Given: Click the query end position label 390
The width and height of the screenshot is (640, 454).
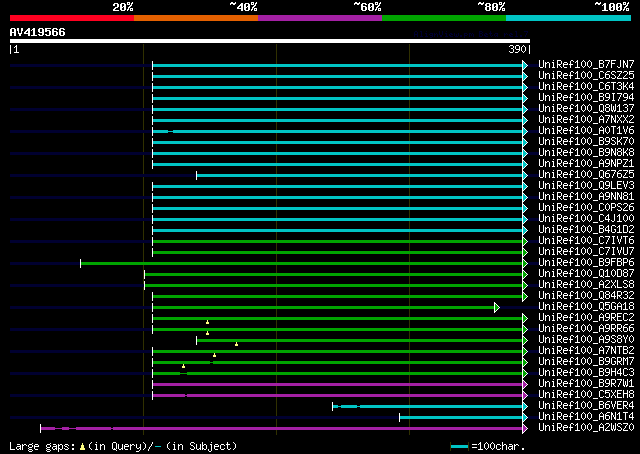Looking at the screenshot, I should click(x=517, y=49).
